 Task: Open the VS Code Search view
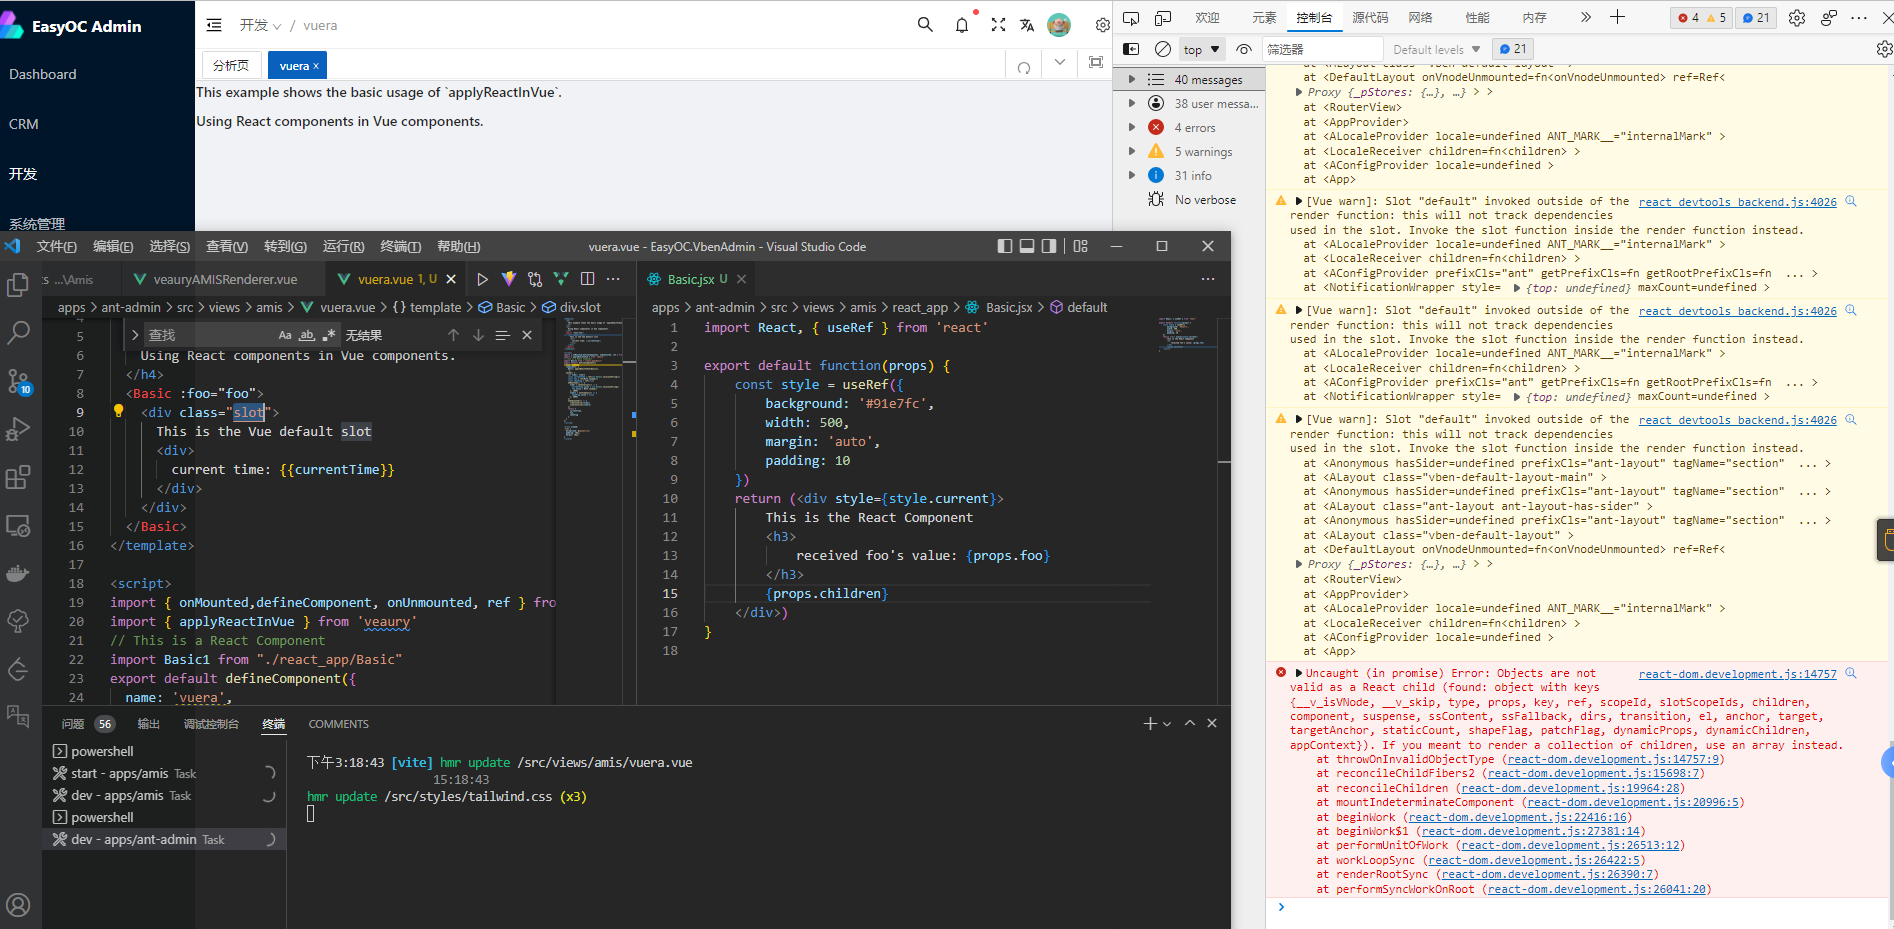coord(19,333)
